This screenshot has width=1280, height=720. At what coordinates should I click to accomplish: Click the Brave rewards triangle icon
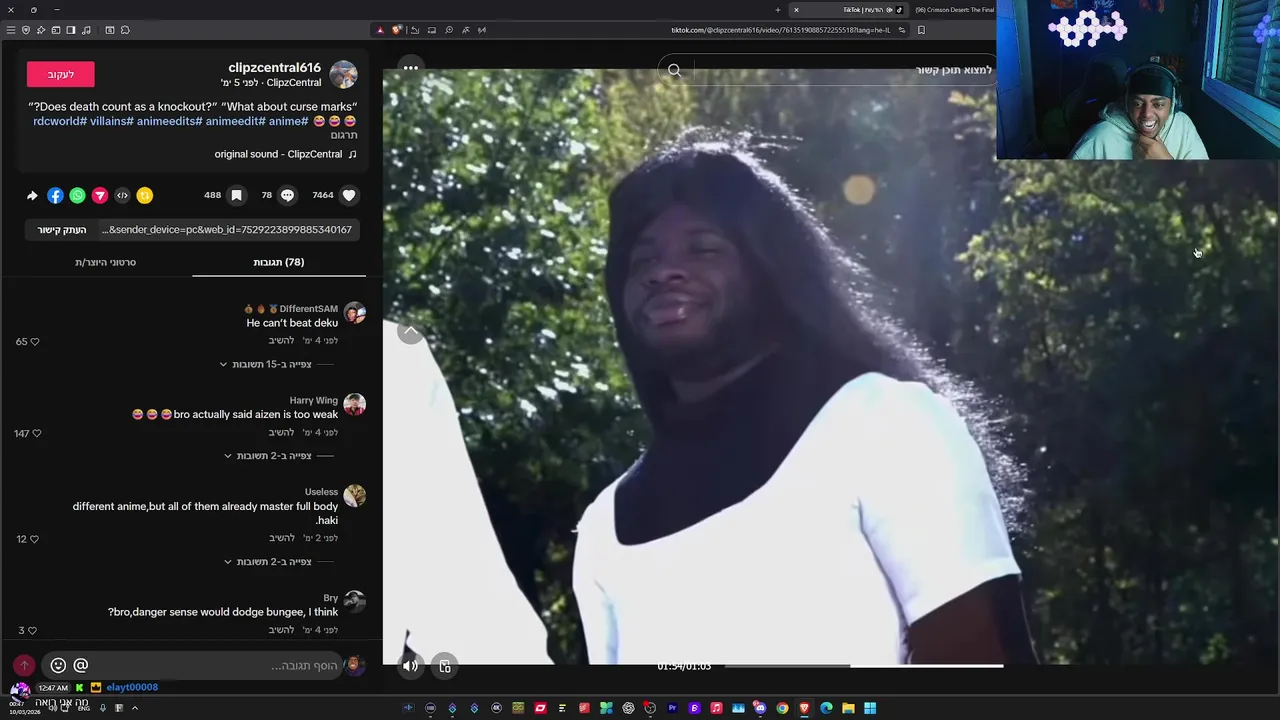coord(380,30)
